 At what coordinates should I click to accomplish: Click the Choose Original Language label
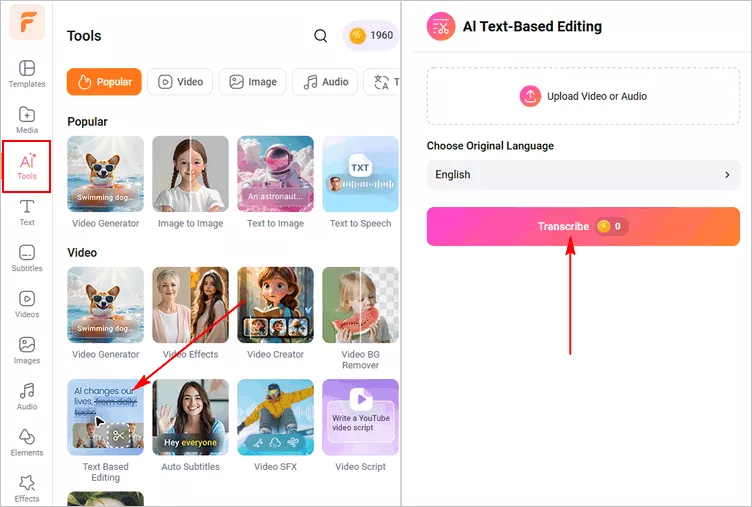[490, 146]
